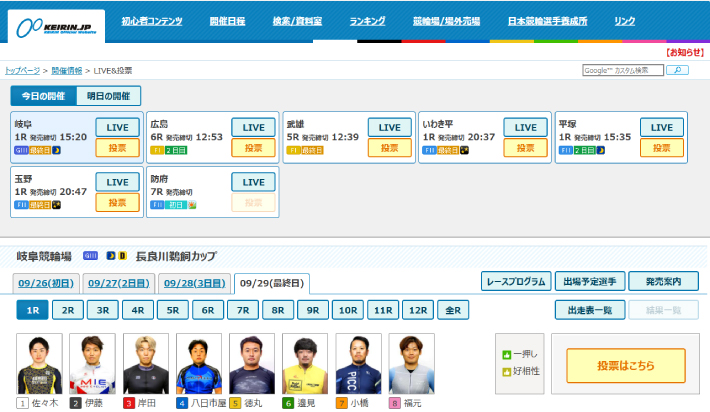Click 投票 button for いわき平

[526, 148]
